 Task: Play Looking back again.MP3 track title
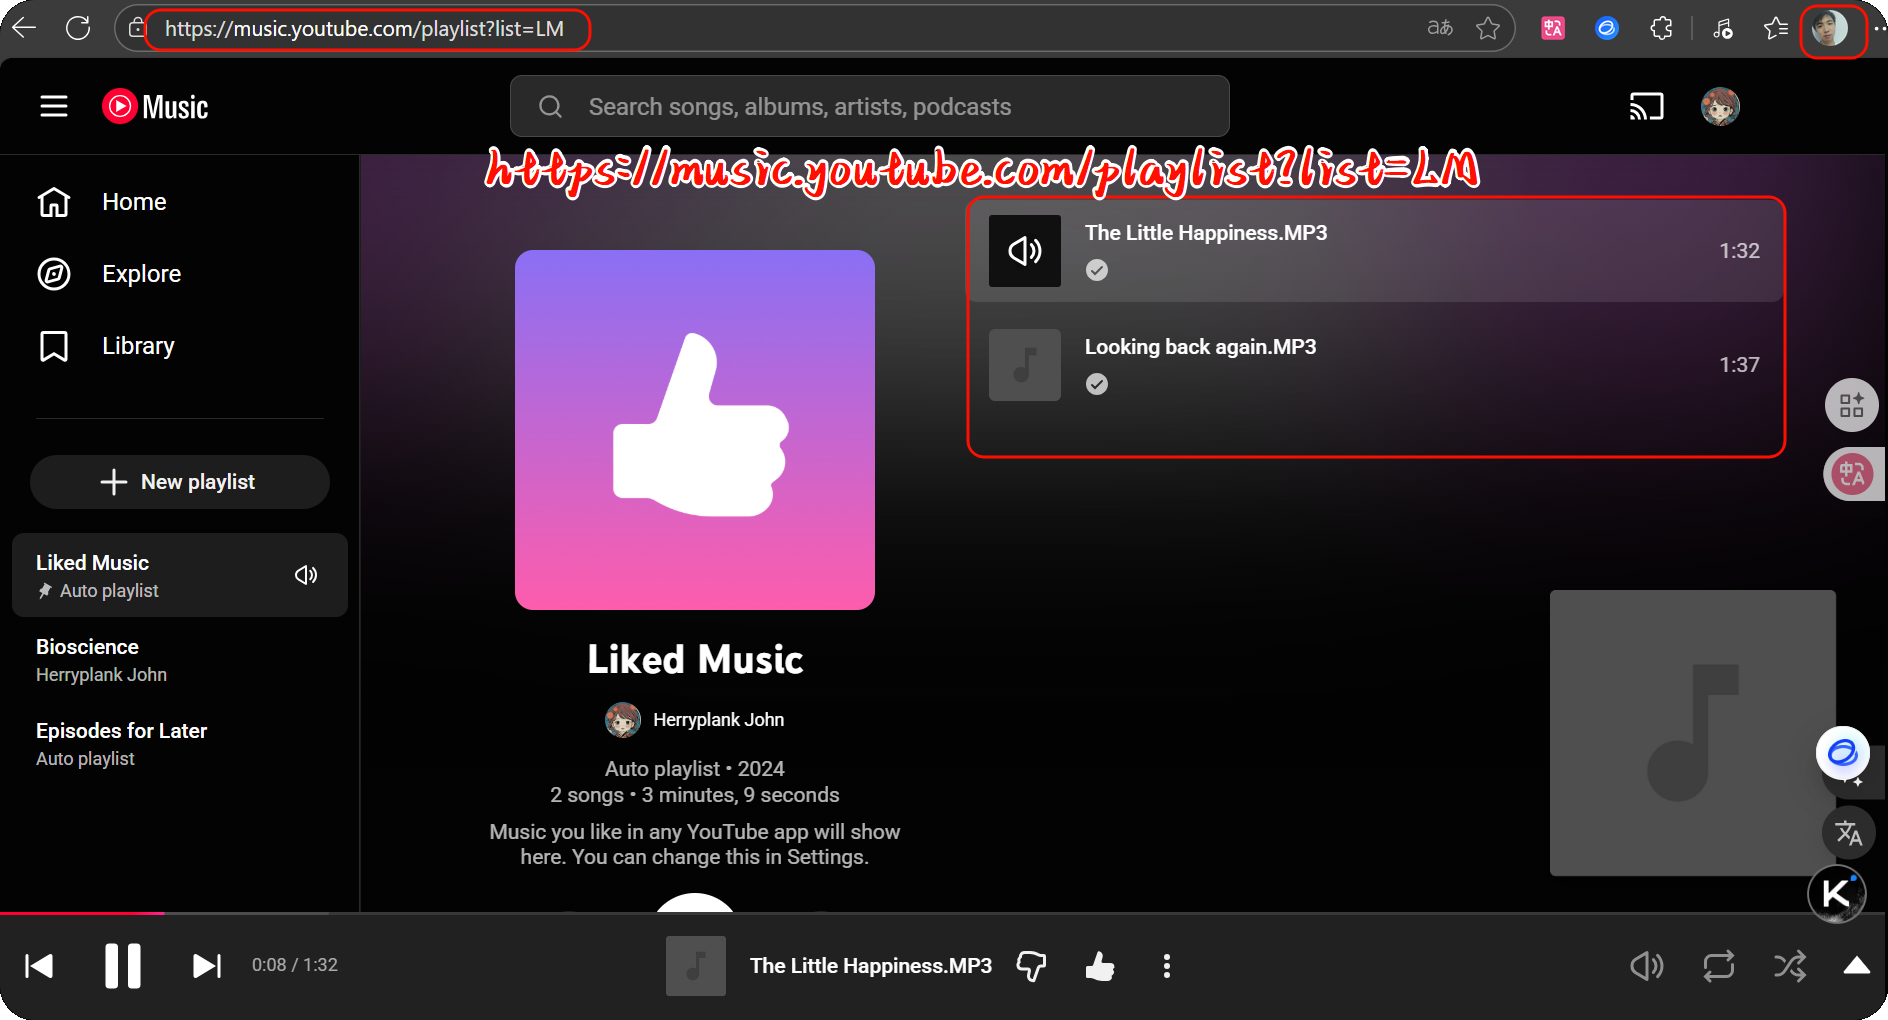1200,347
